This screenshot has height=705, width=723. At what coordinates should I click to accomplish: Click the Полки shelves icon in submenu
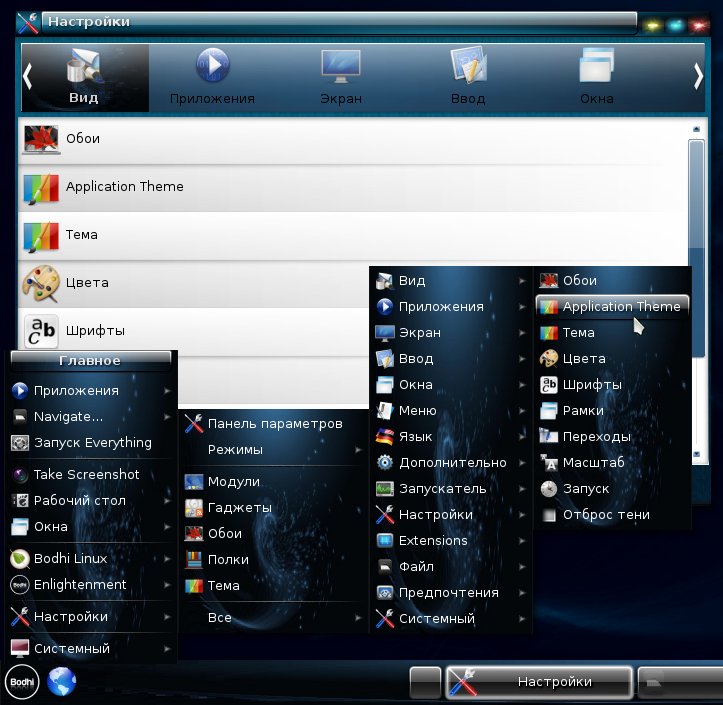pos(194,560)
